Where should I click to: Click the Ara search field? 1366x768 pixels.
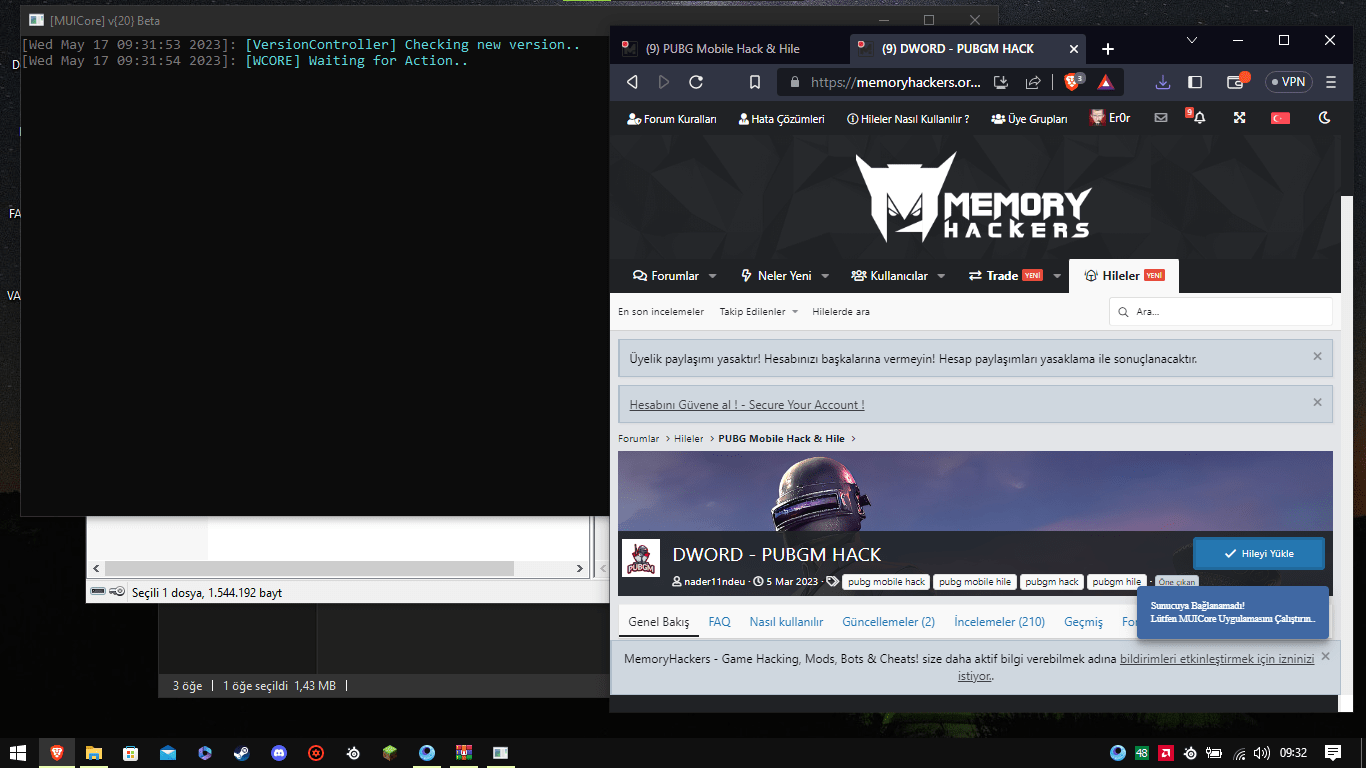pyautogui.click(x=1220, y=312)
